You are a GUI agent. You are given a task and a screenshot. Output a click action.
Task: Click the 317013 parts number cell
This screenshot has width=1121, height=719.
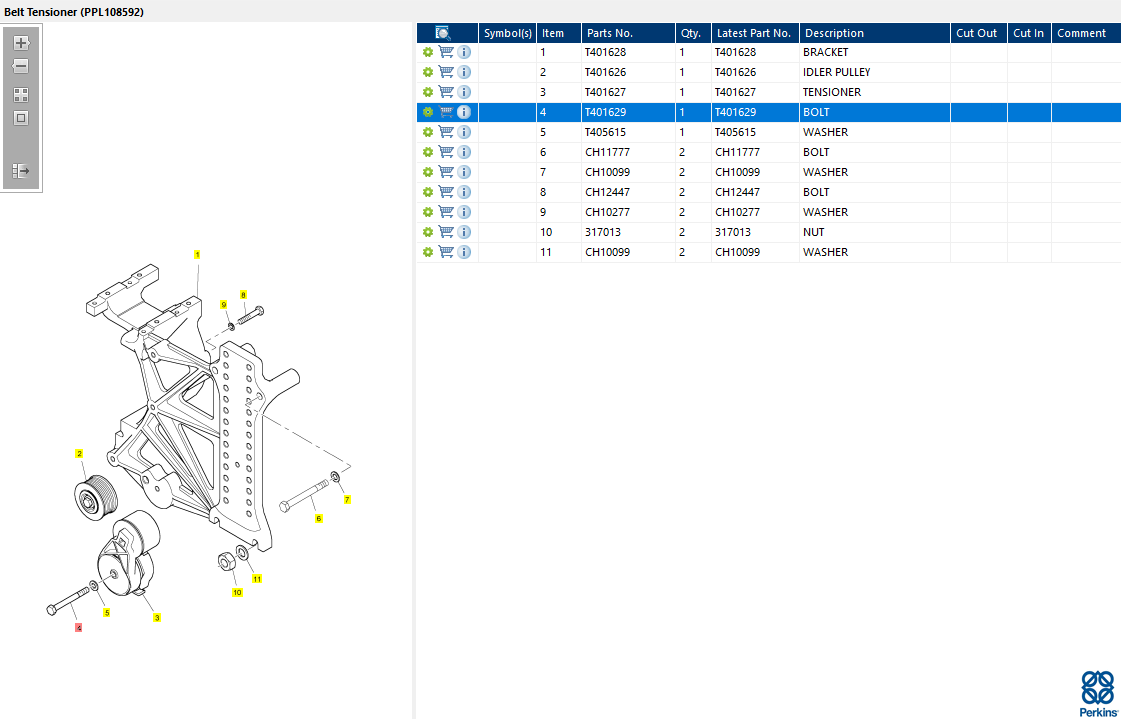pos(628,232)
